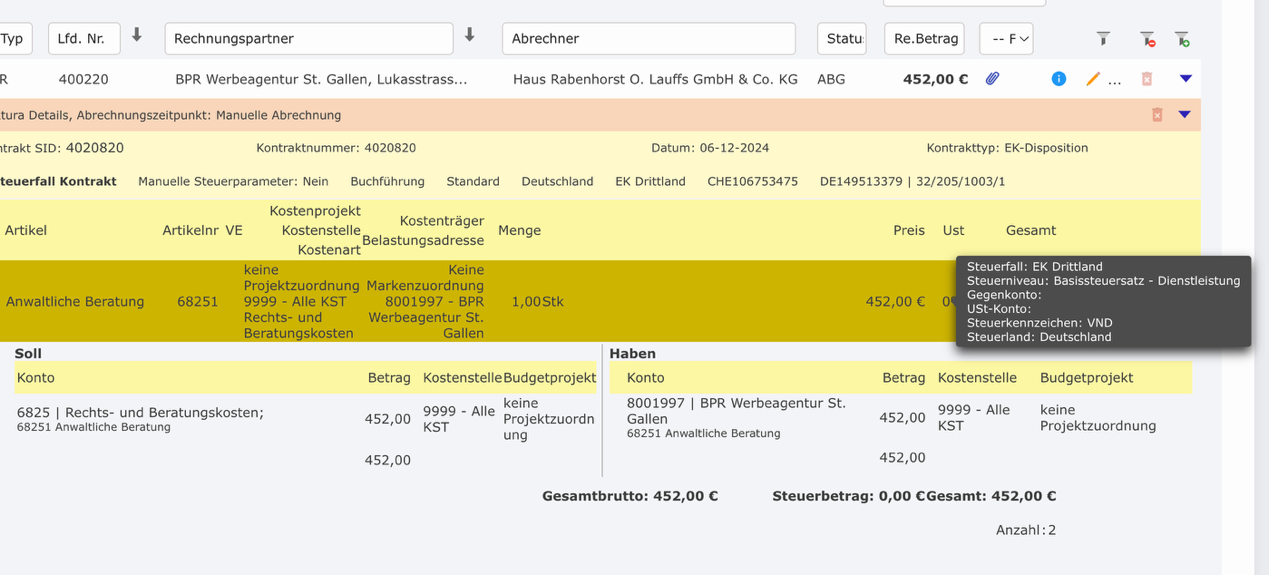The width and height of the screenshot is (1269, 575).
Task: Click the Buchführung text
Action: (x=387, y=182)
